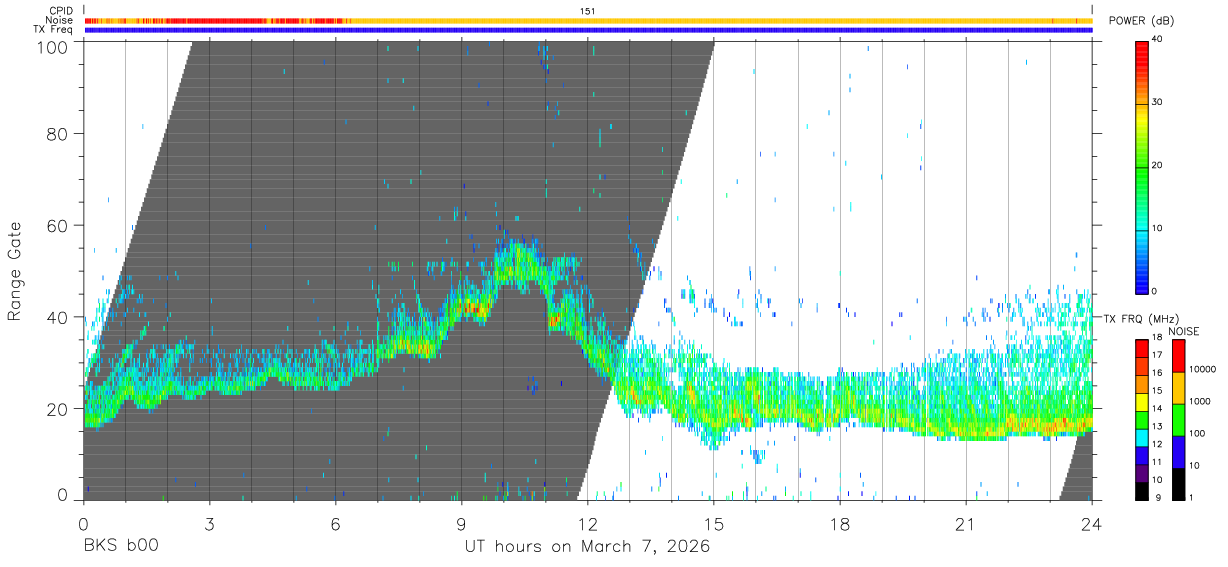Click the red and yellow Noise indicator strip
1228x567 pixels.
588,20
